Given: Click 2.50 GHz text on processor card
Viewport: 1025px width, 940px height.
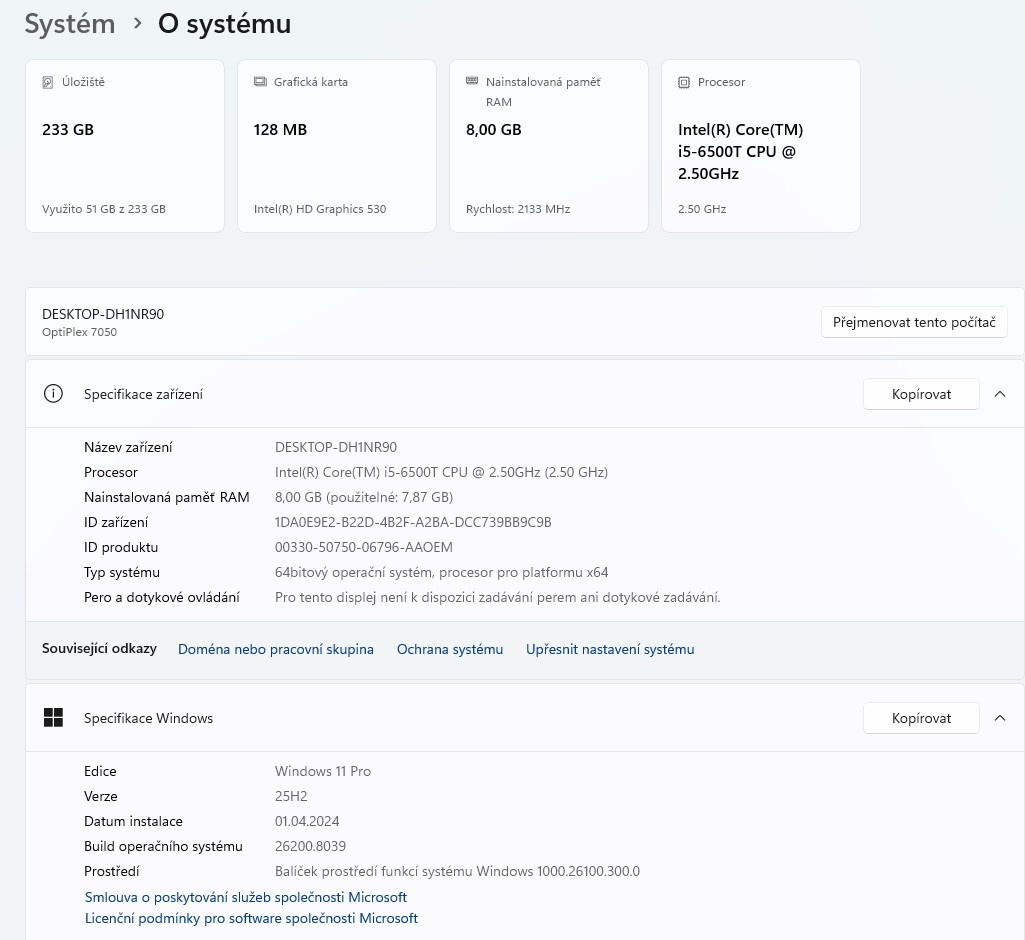Looking at the screenshot, I should pos(702,209).
